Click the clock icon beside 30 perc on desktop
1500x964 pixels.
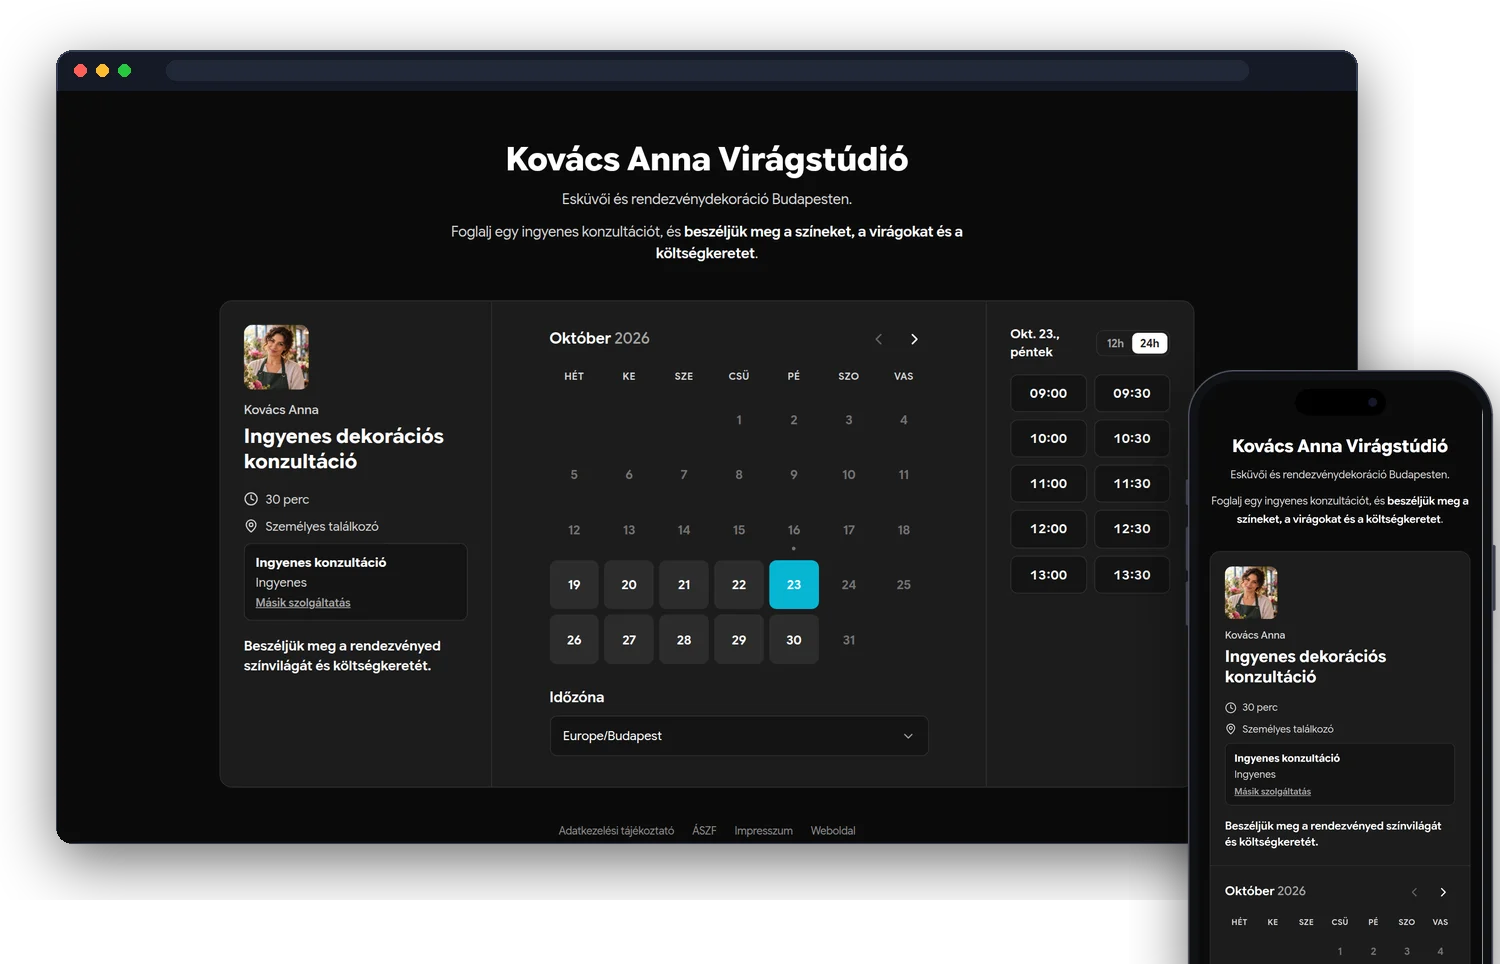(251, 499)
